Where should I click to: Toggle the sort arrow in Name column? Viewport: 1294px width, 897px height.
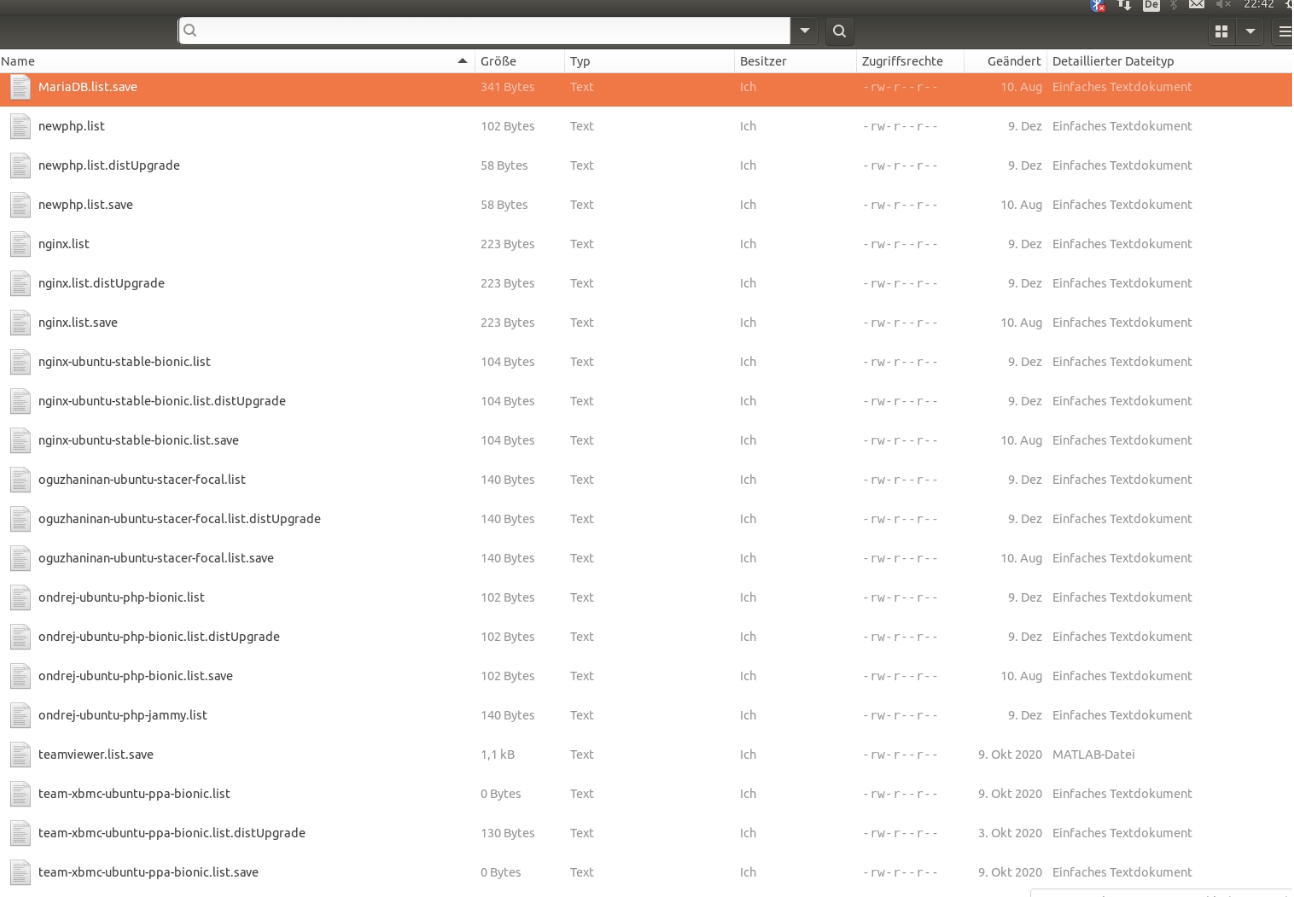(x=462, y=61)
